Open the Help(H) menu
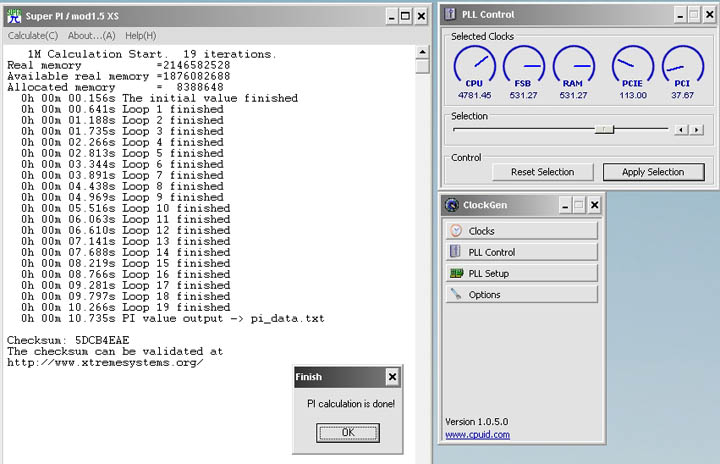Viewport: 720px width, 464px height. tap(141, 36)
